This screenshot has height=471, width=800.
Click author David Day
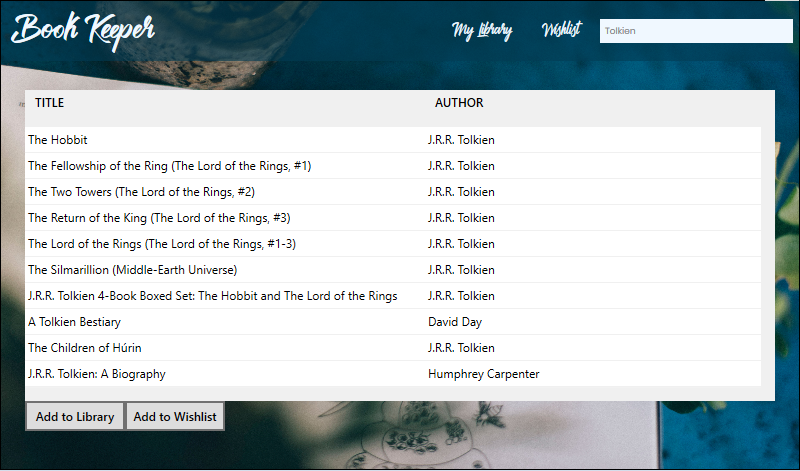pos(455,322)
